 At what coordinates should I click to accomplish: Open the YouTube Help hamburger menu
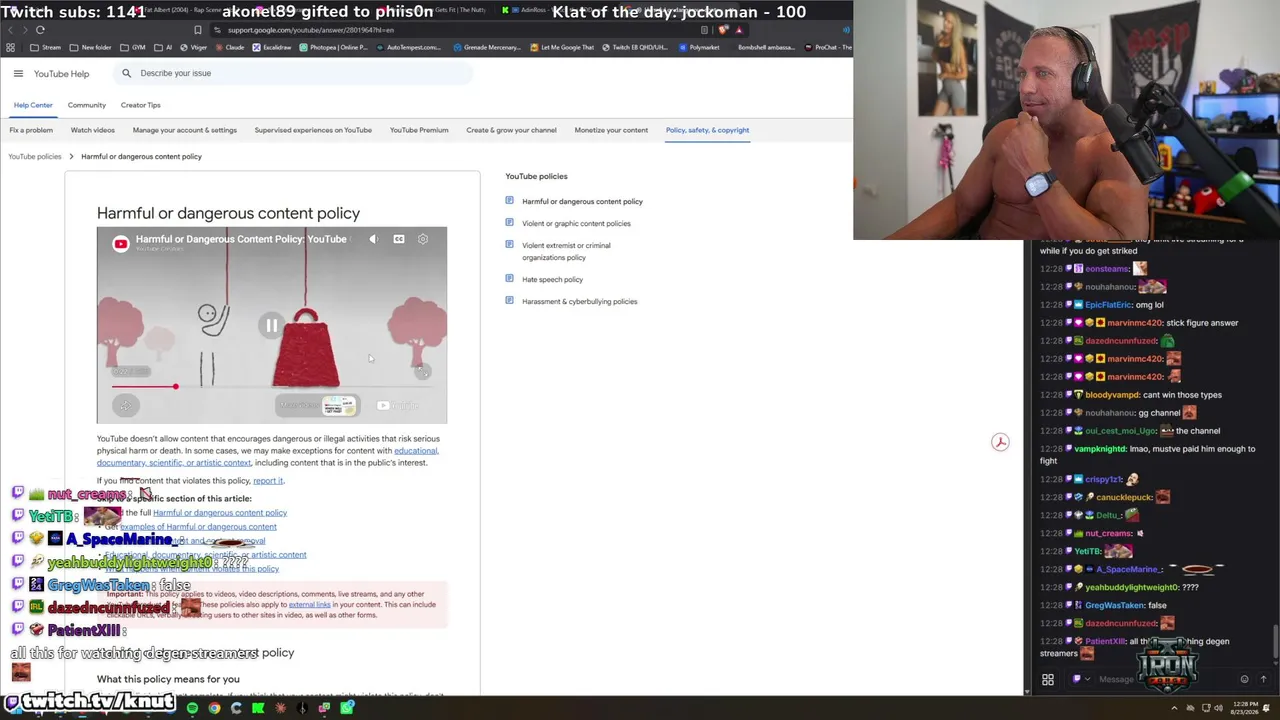[x=18, y=73]
